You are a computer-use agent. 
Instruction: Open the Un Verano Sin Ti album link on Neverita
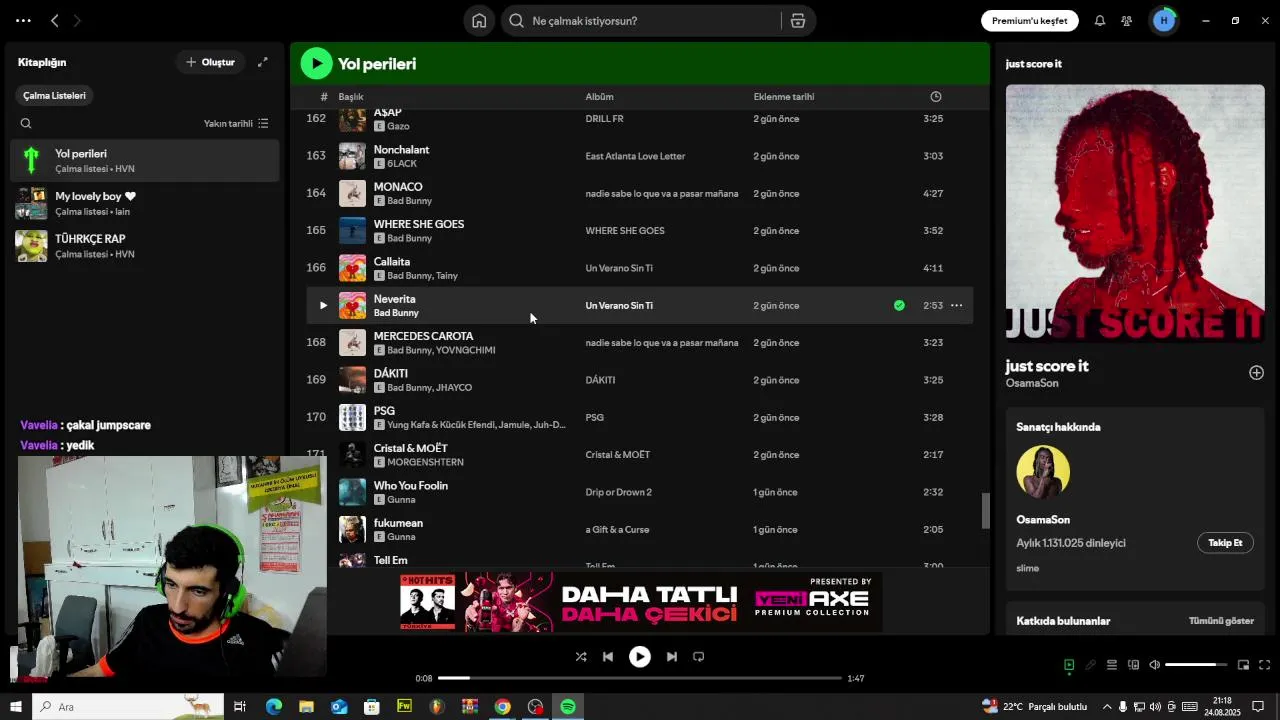pos(619,306)
